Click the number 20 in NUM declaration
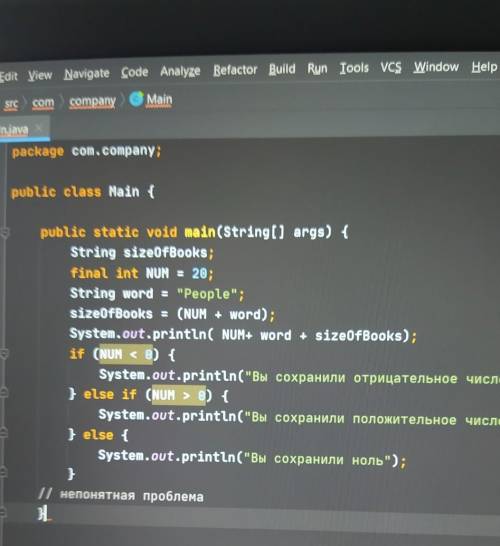 (200, 274)
